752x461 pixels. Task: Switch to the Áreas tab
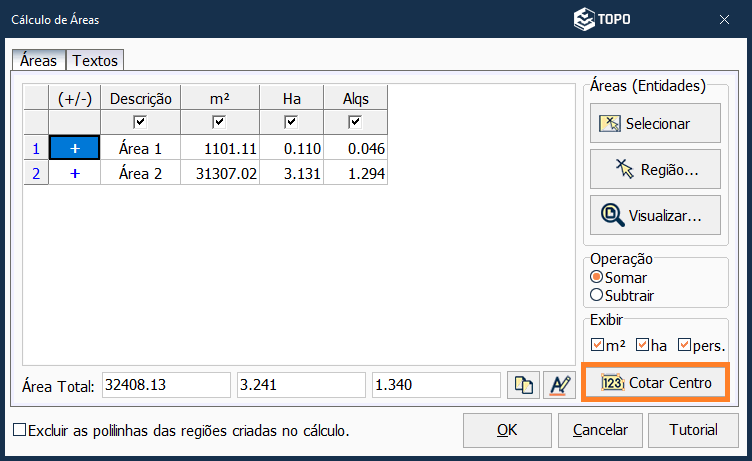coord(38,61)
